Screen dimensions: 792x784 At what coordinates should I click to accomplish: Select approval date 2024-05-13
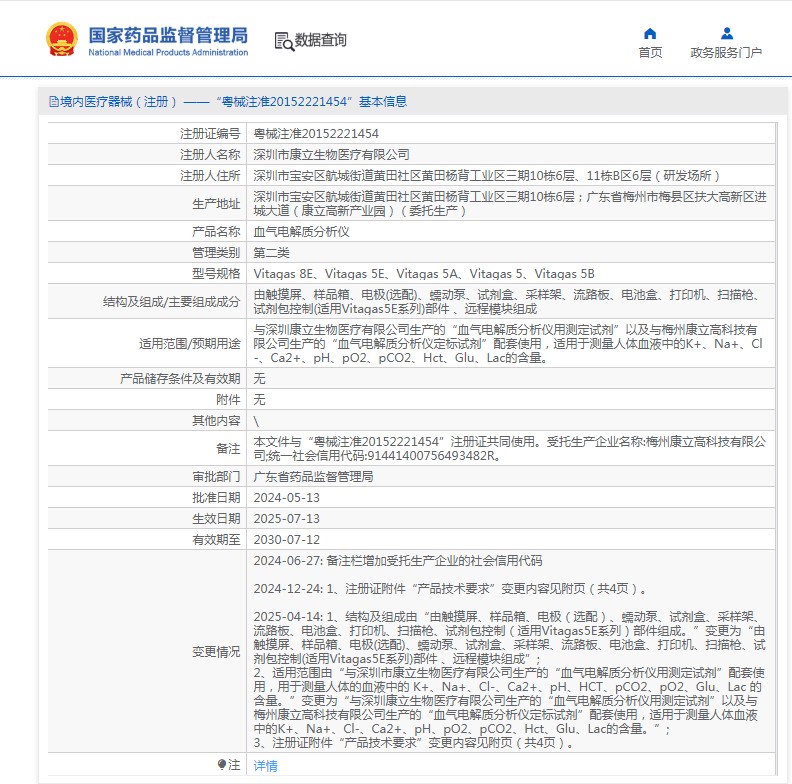(287, 498)
